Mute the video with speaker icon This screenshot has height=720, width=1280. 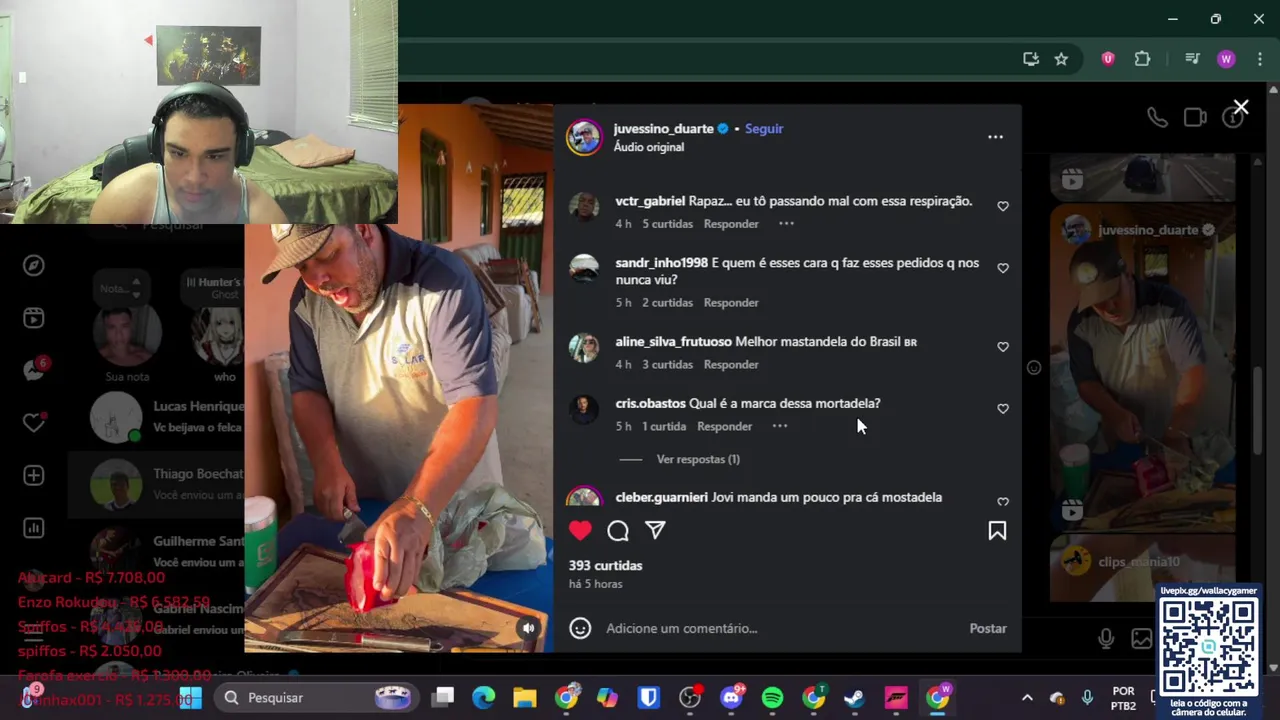pyautogui.click(x=528, y=628)
